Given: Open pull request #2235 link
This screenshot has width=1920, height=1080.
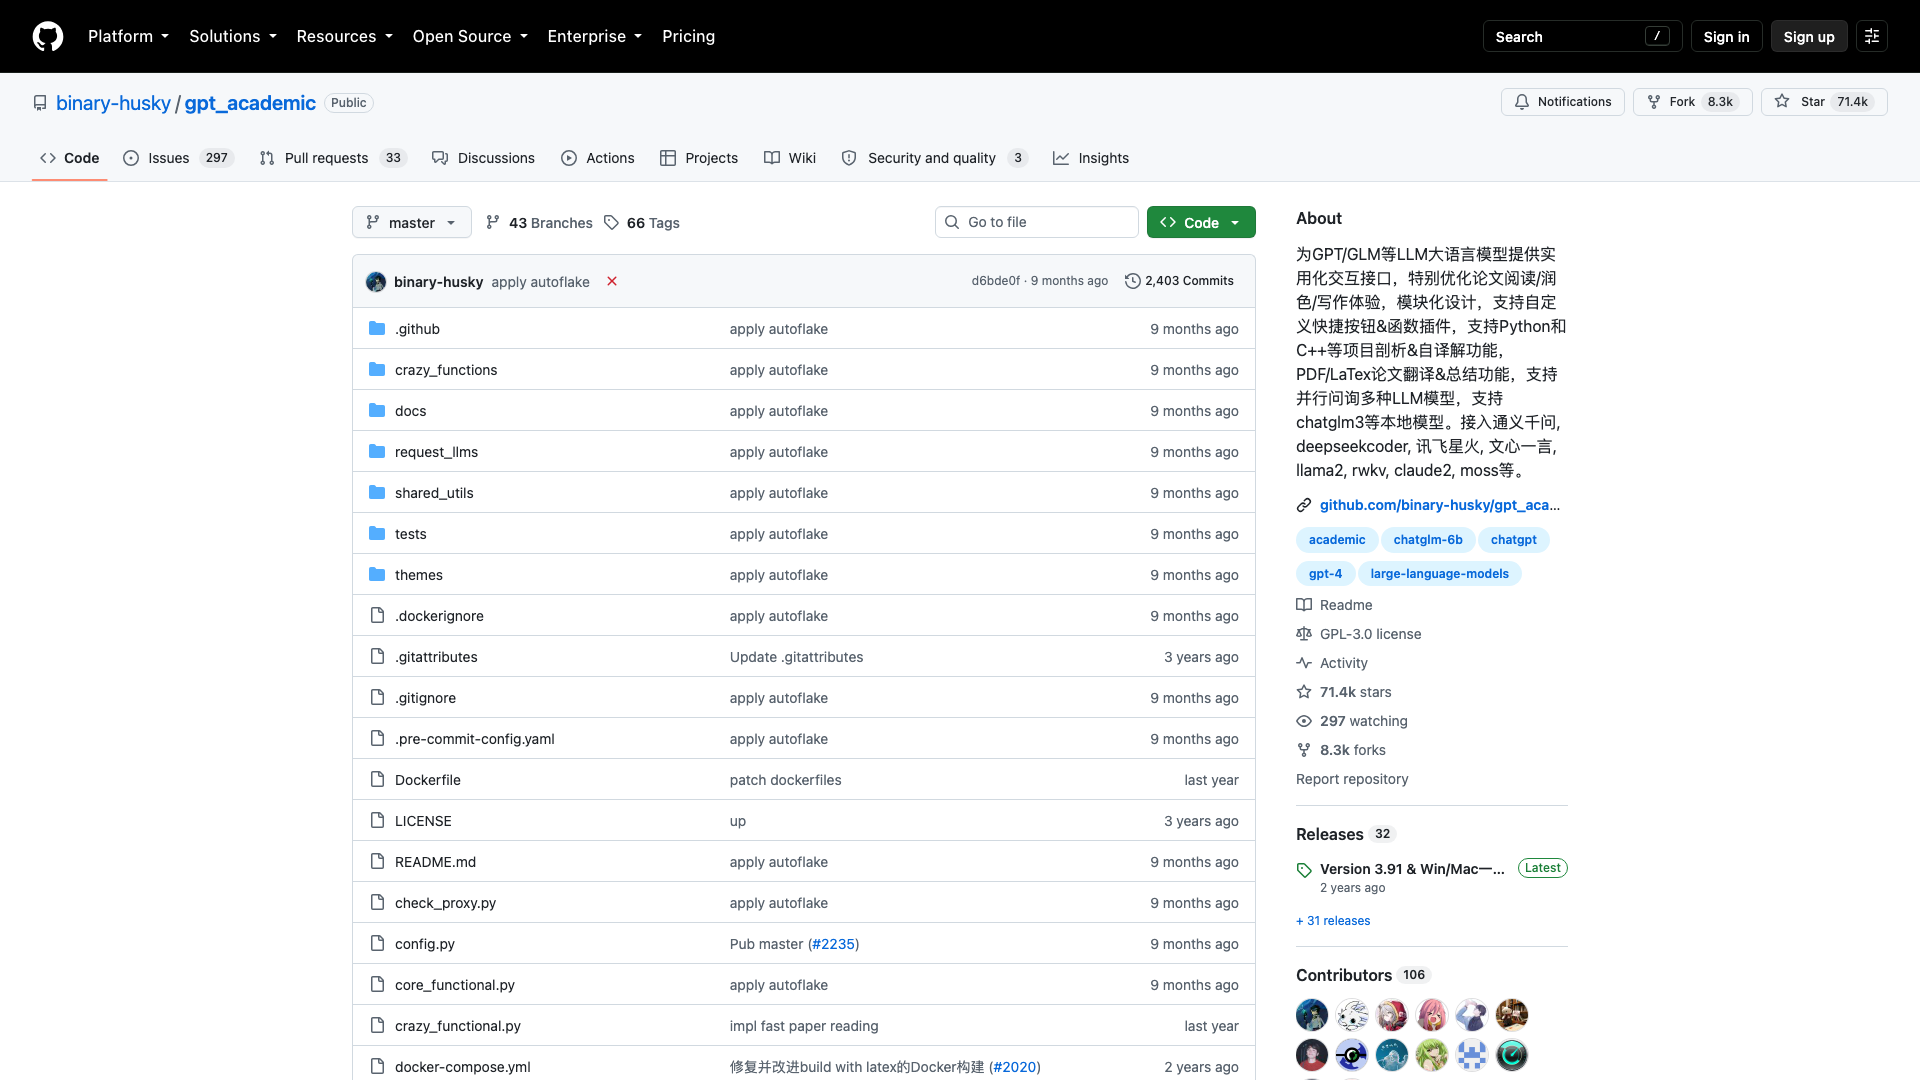Looking at the screenshot, I should pos(833,943).
